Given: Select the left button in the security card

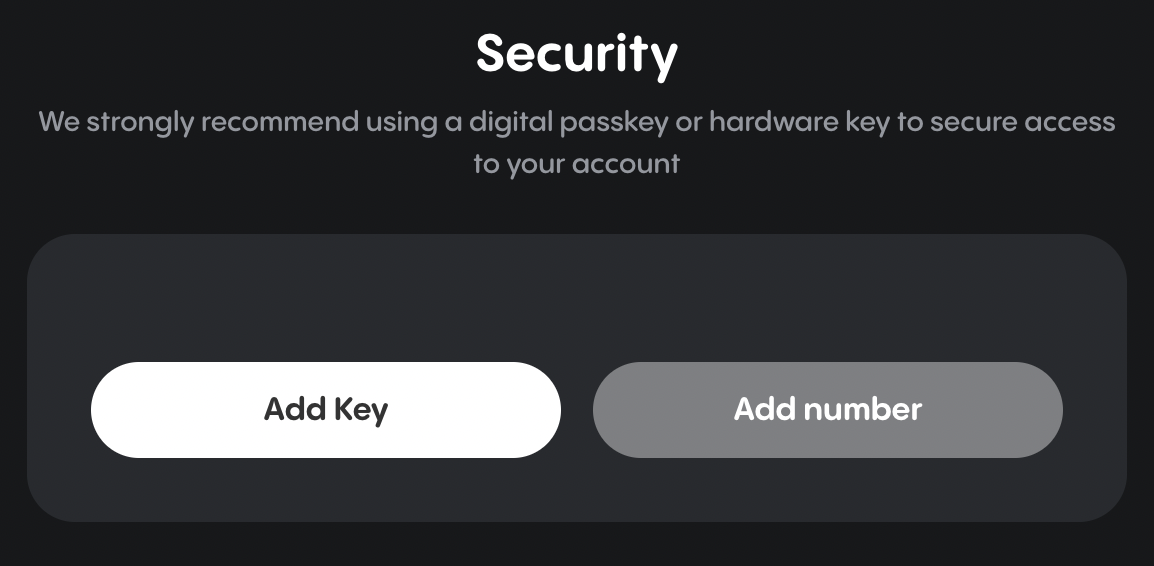Looking at the screenshot, I should (x=325, y=409).
